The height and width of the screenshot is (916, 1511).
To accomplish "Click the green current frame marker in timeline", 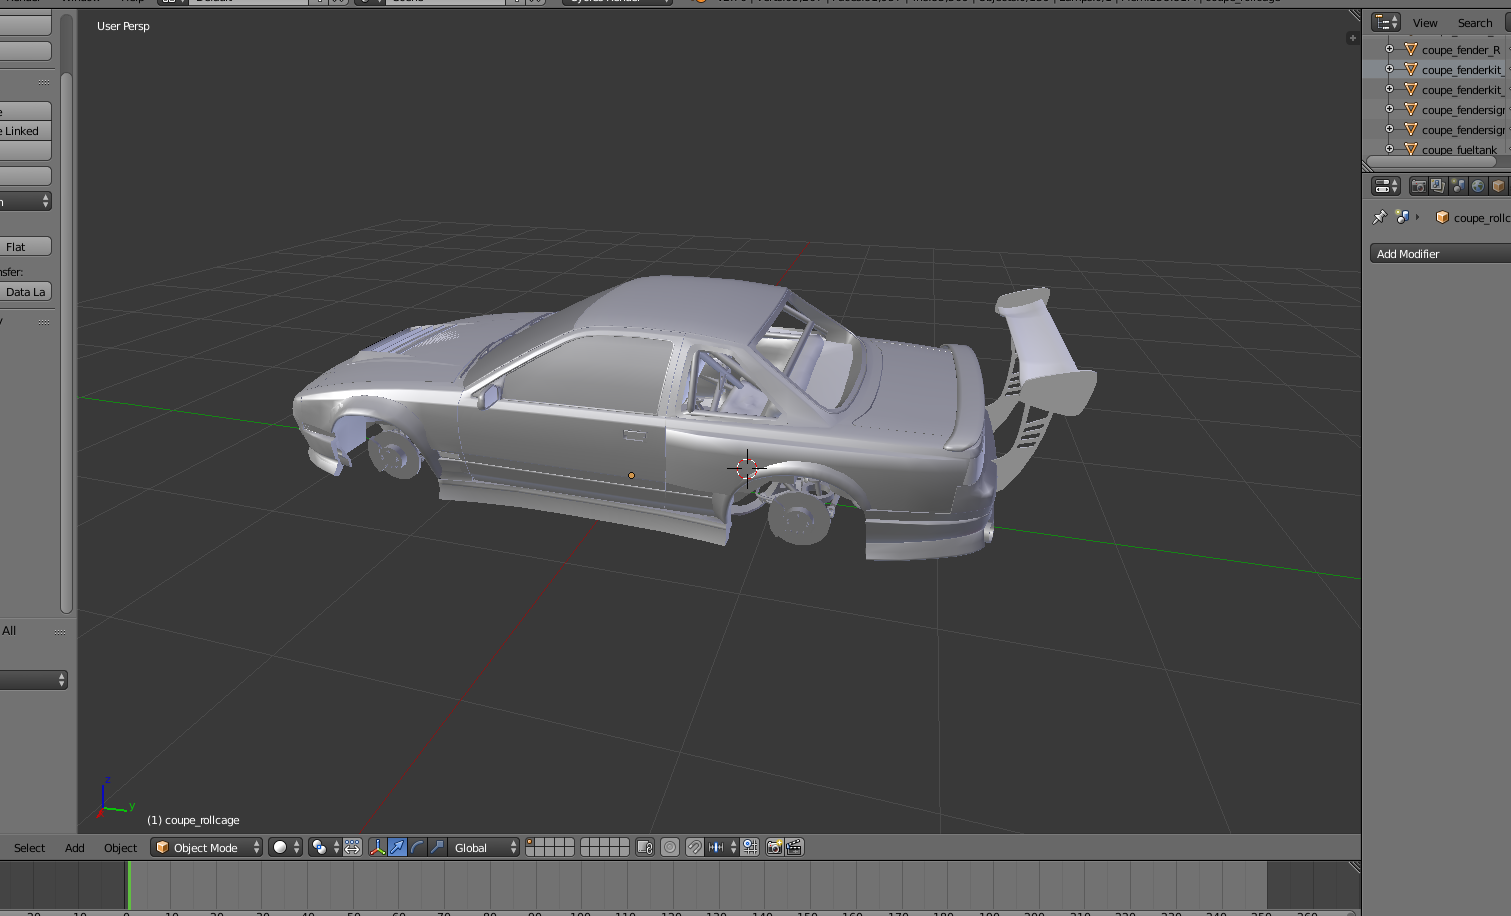I will [128, 886].
